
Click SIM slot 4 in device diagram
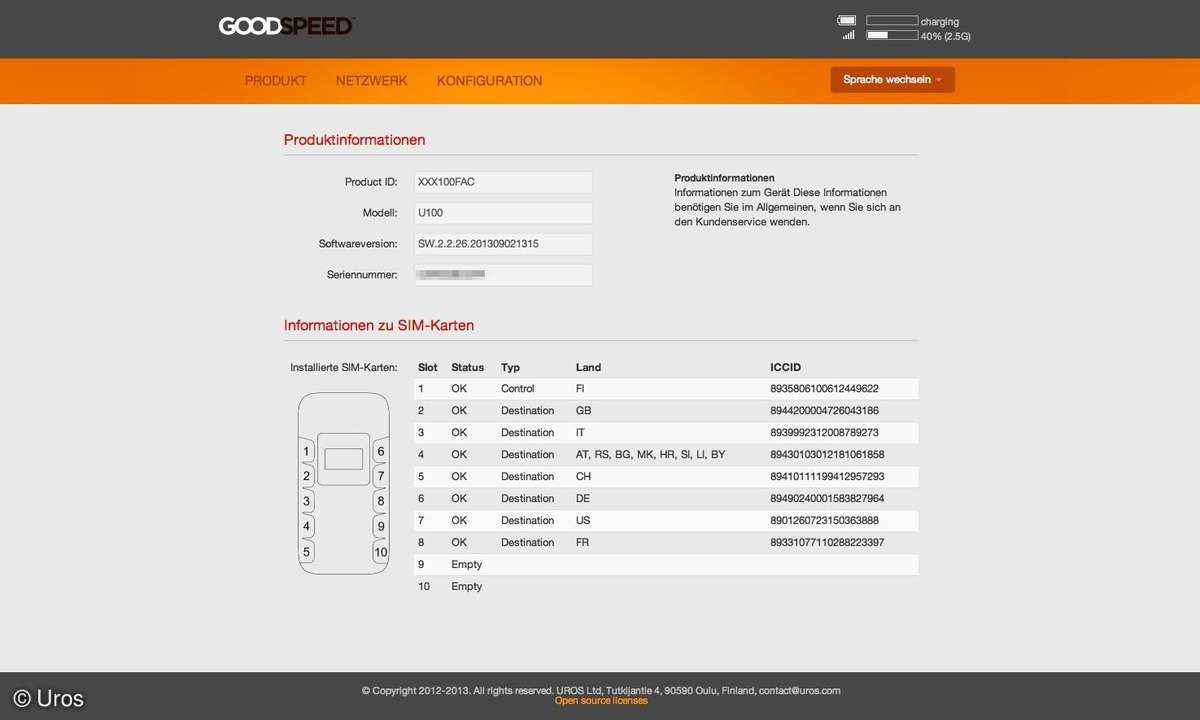point(306,526)
